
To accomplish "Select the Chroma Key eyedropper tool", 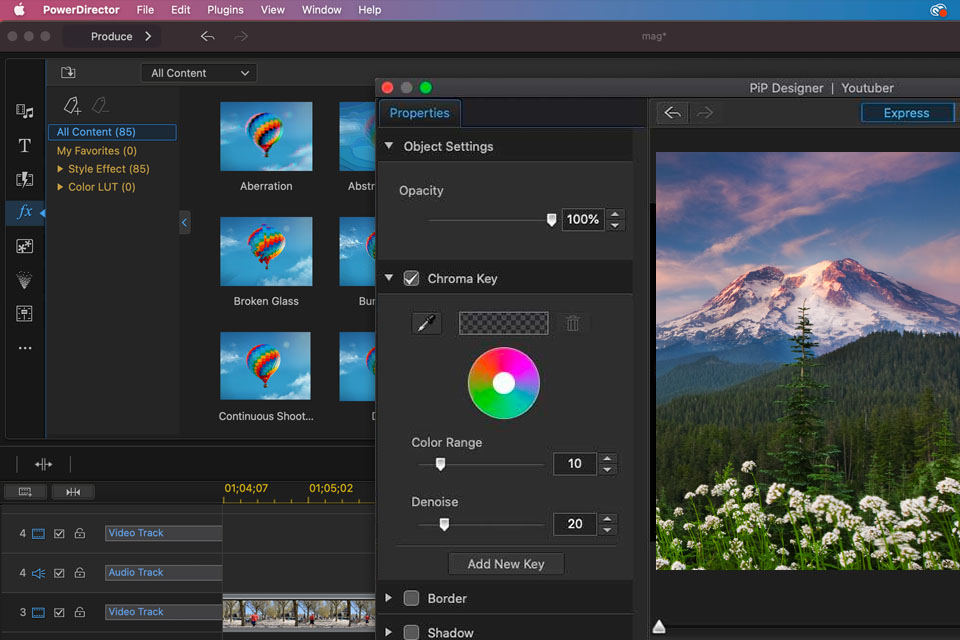I will coord(426,323).
